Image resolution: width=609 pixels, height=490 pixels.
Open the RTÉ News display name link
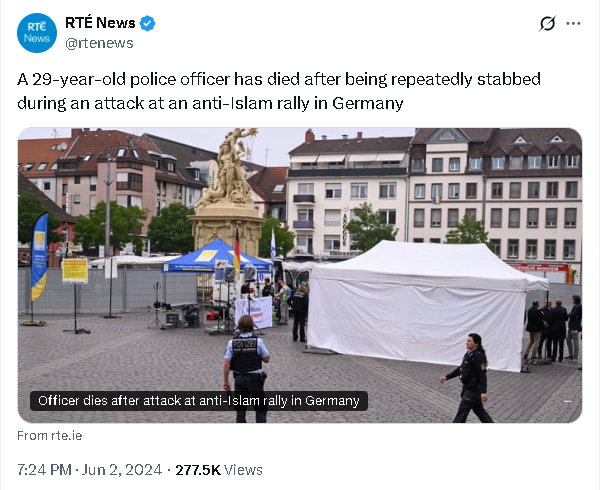point(100,23)
